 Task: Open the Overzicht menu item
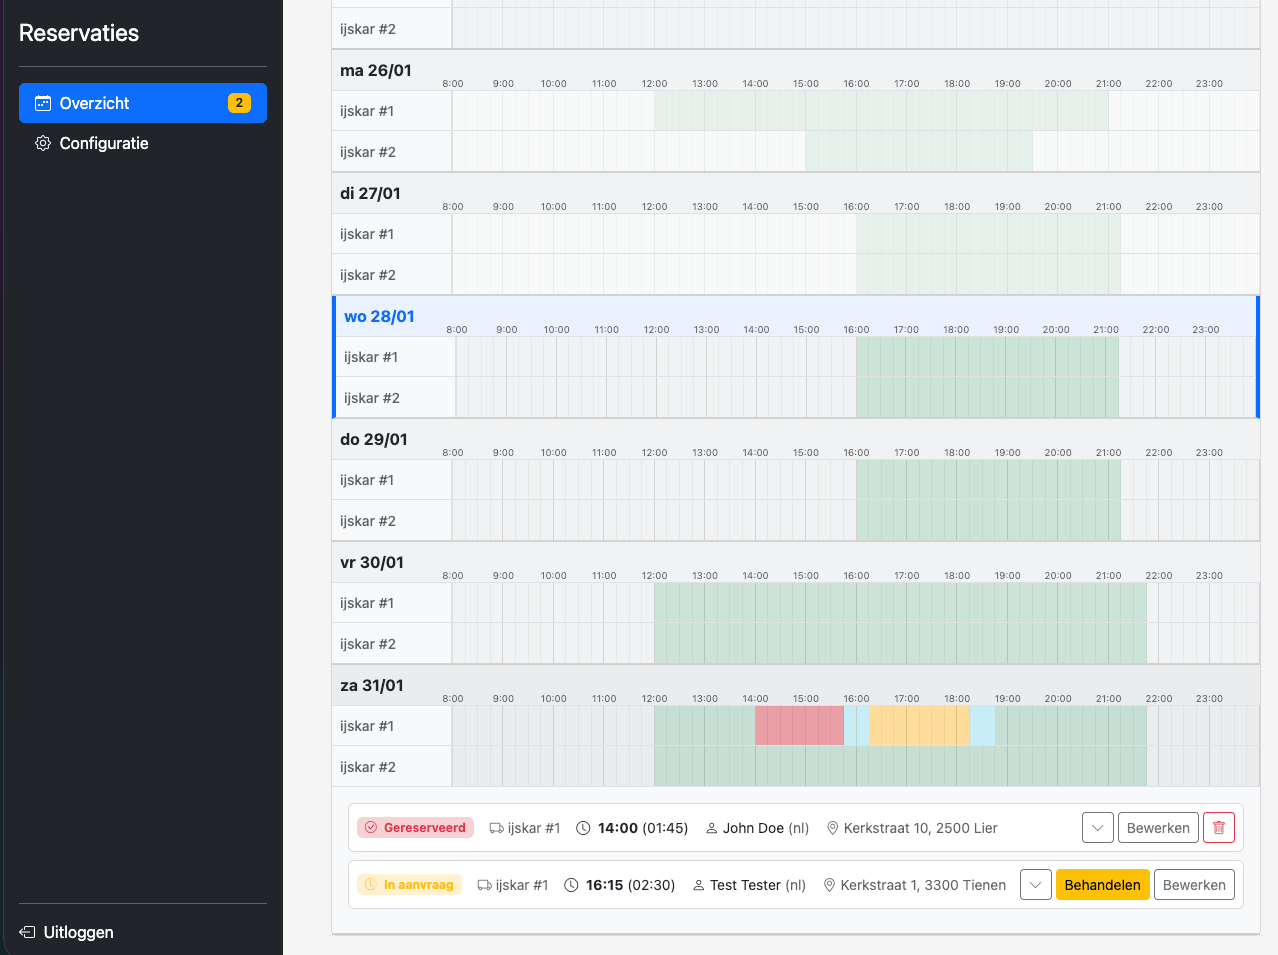point(143,103)
